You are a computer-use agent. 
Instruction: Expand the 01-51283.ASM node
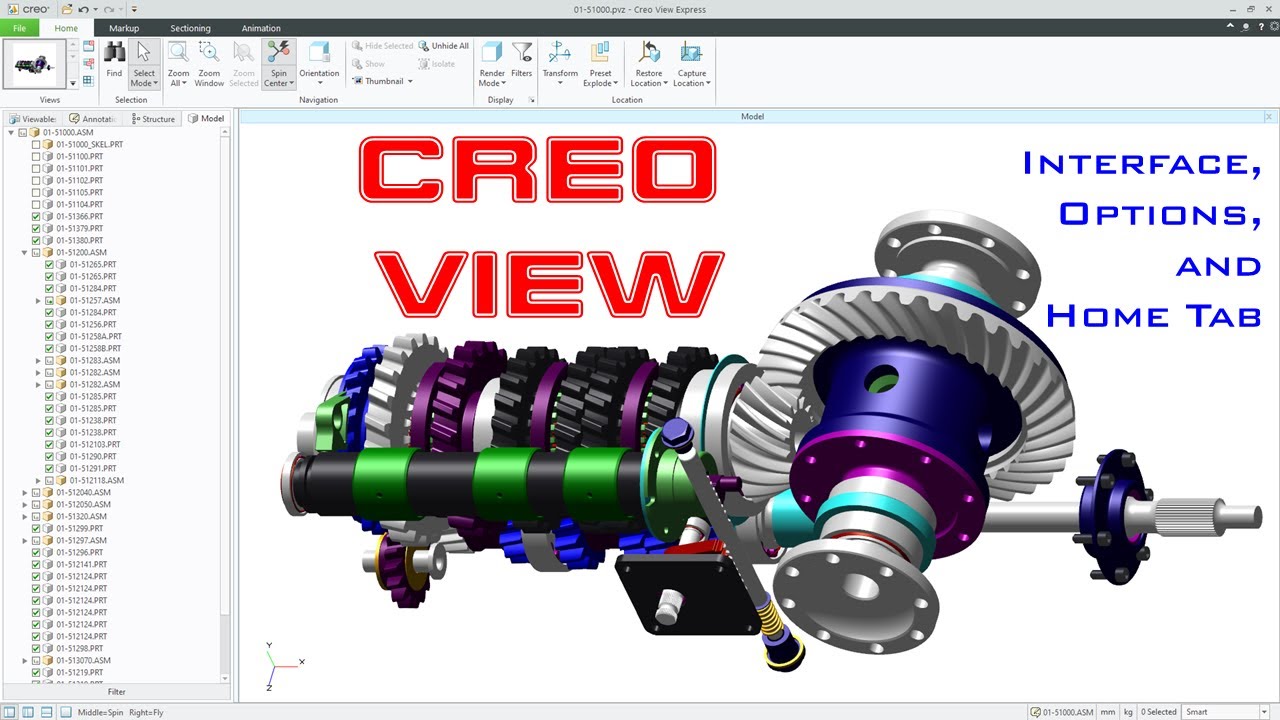click(38, 360)
